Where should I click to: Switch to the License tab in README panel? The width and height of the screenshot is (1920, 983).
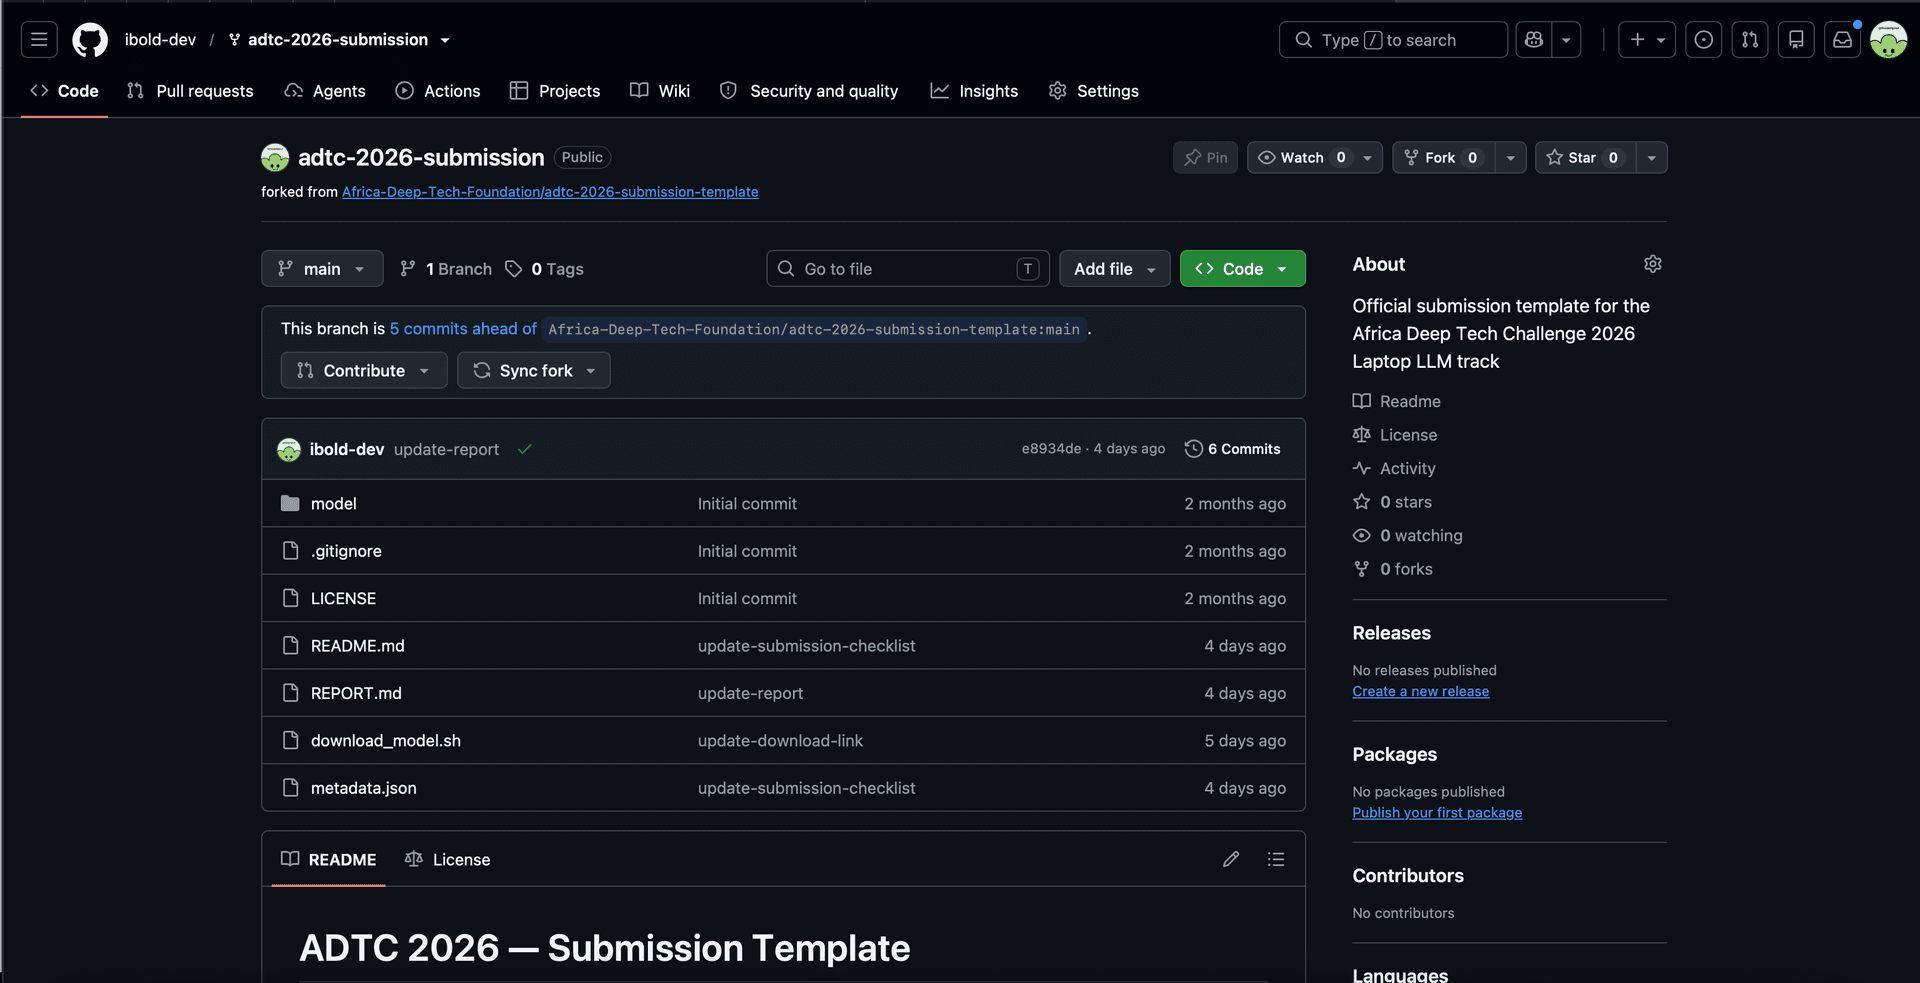click(x=447, y=859)
